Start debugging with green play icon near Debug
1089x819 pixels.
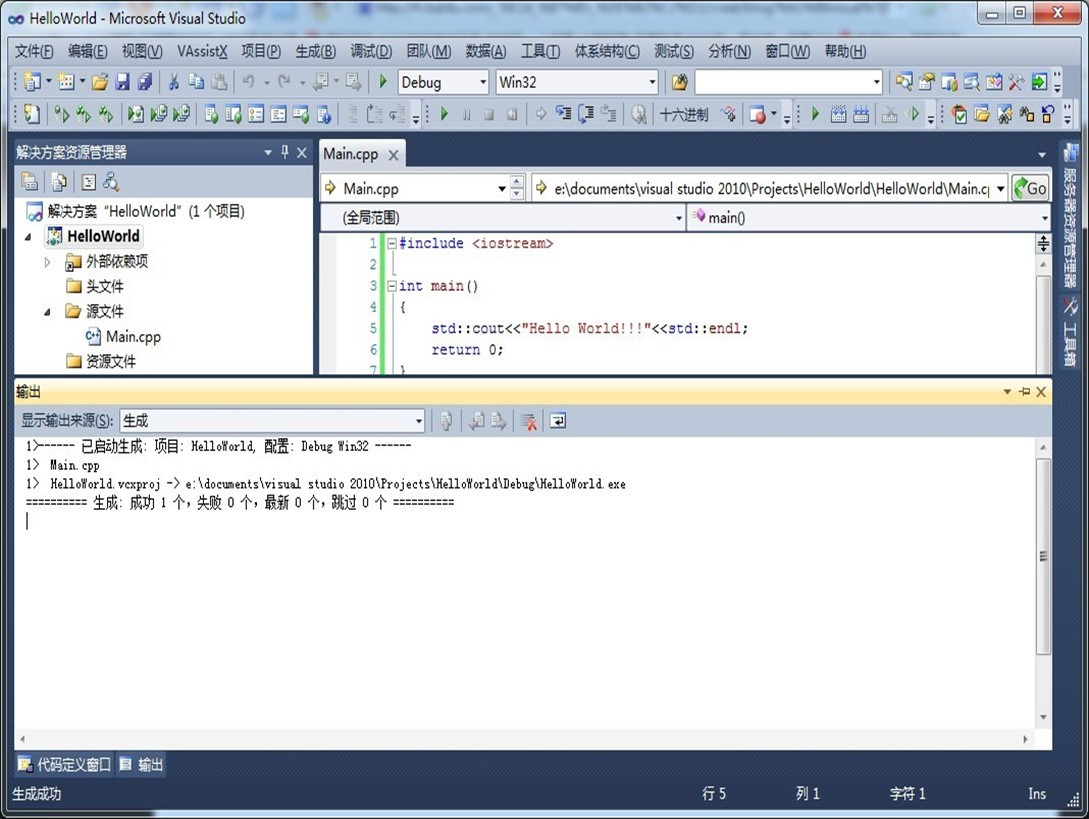383,82
